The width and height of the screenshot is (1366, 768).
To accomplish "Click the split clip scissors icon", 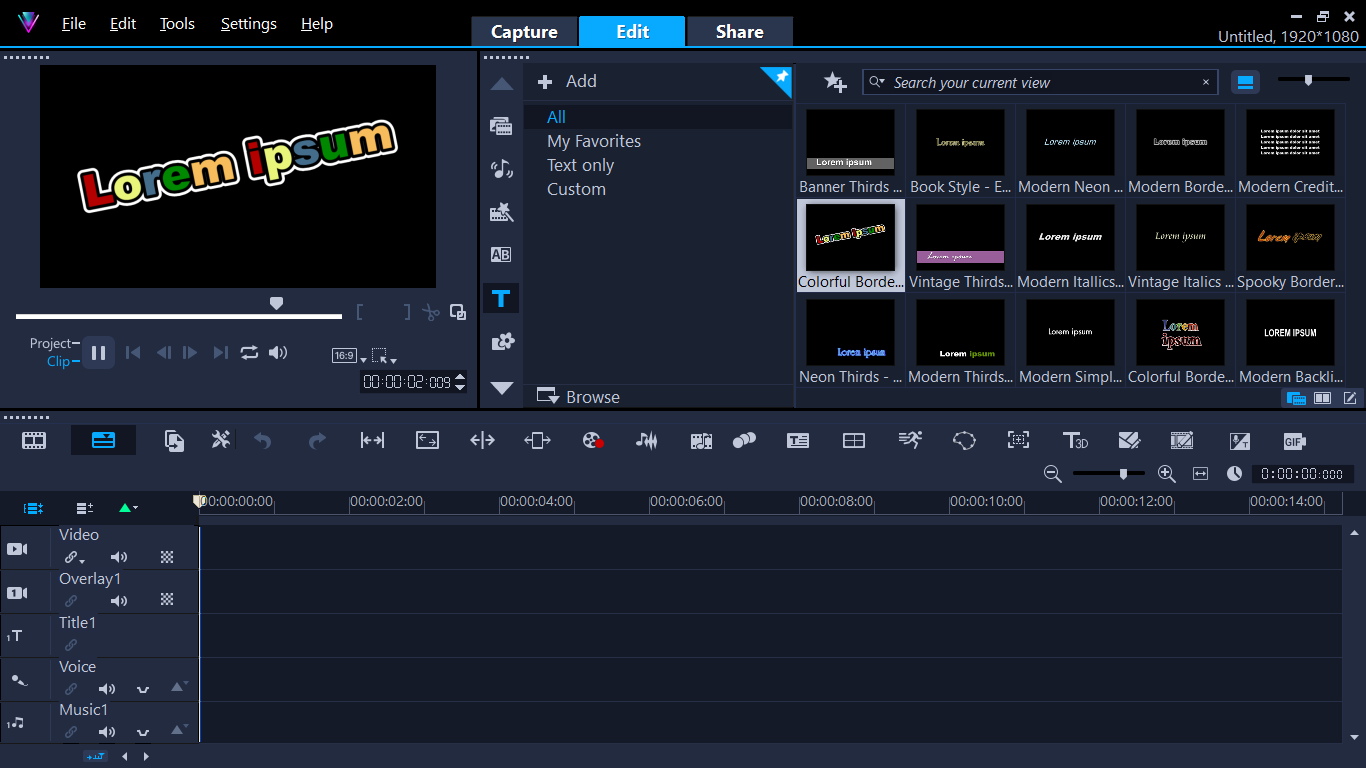I will tap(430, 312).
